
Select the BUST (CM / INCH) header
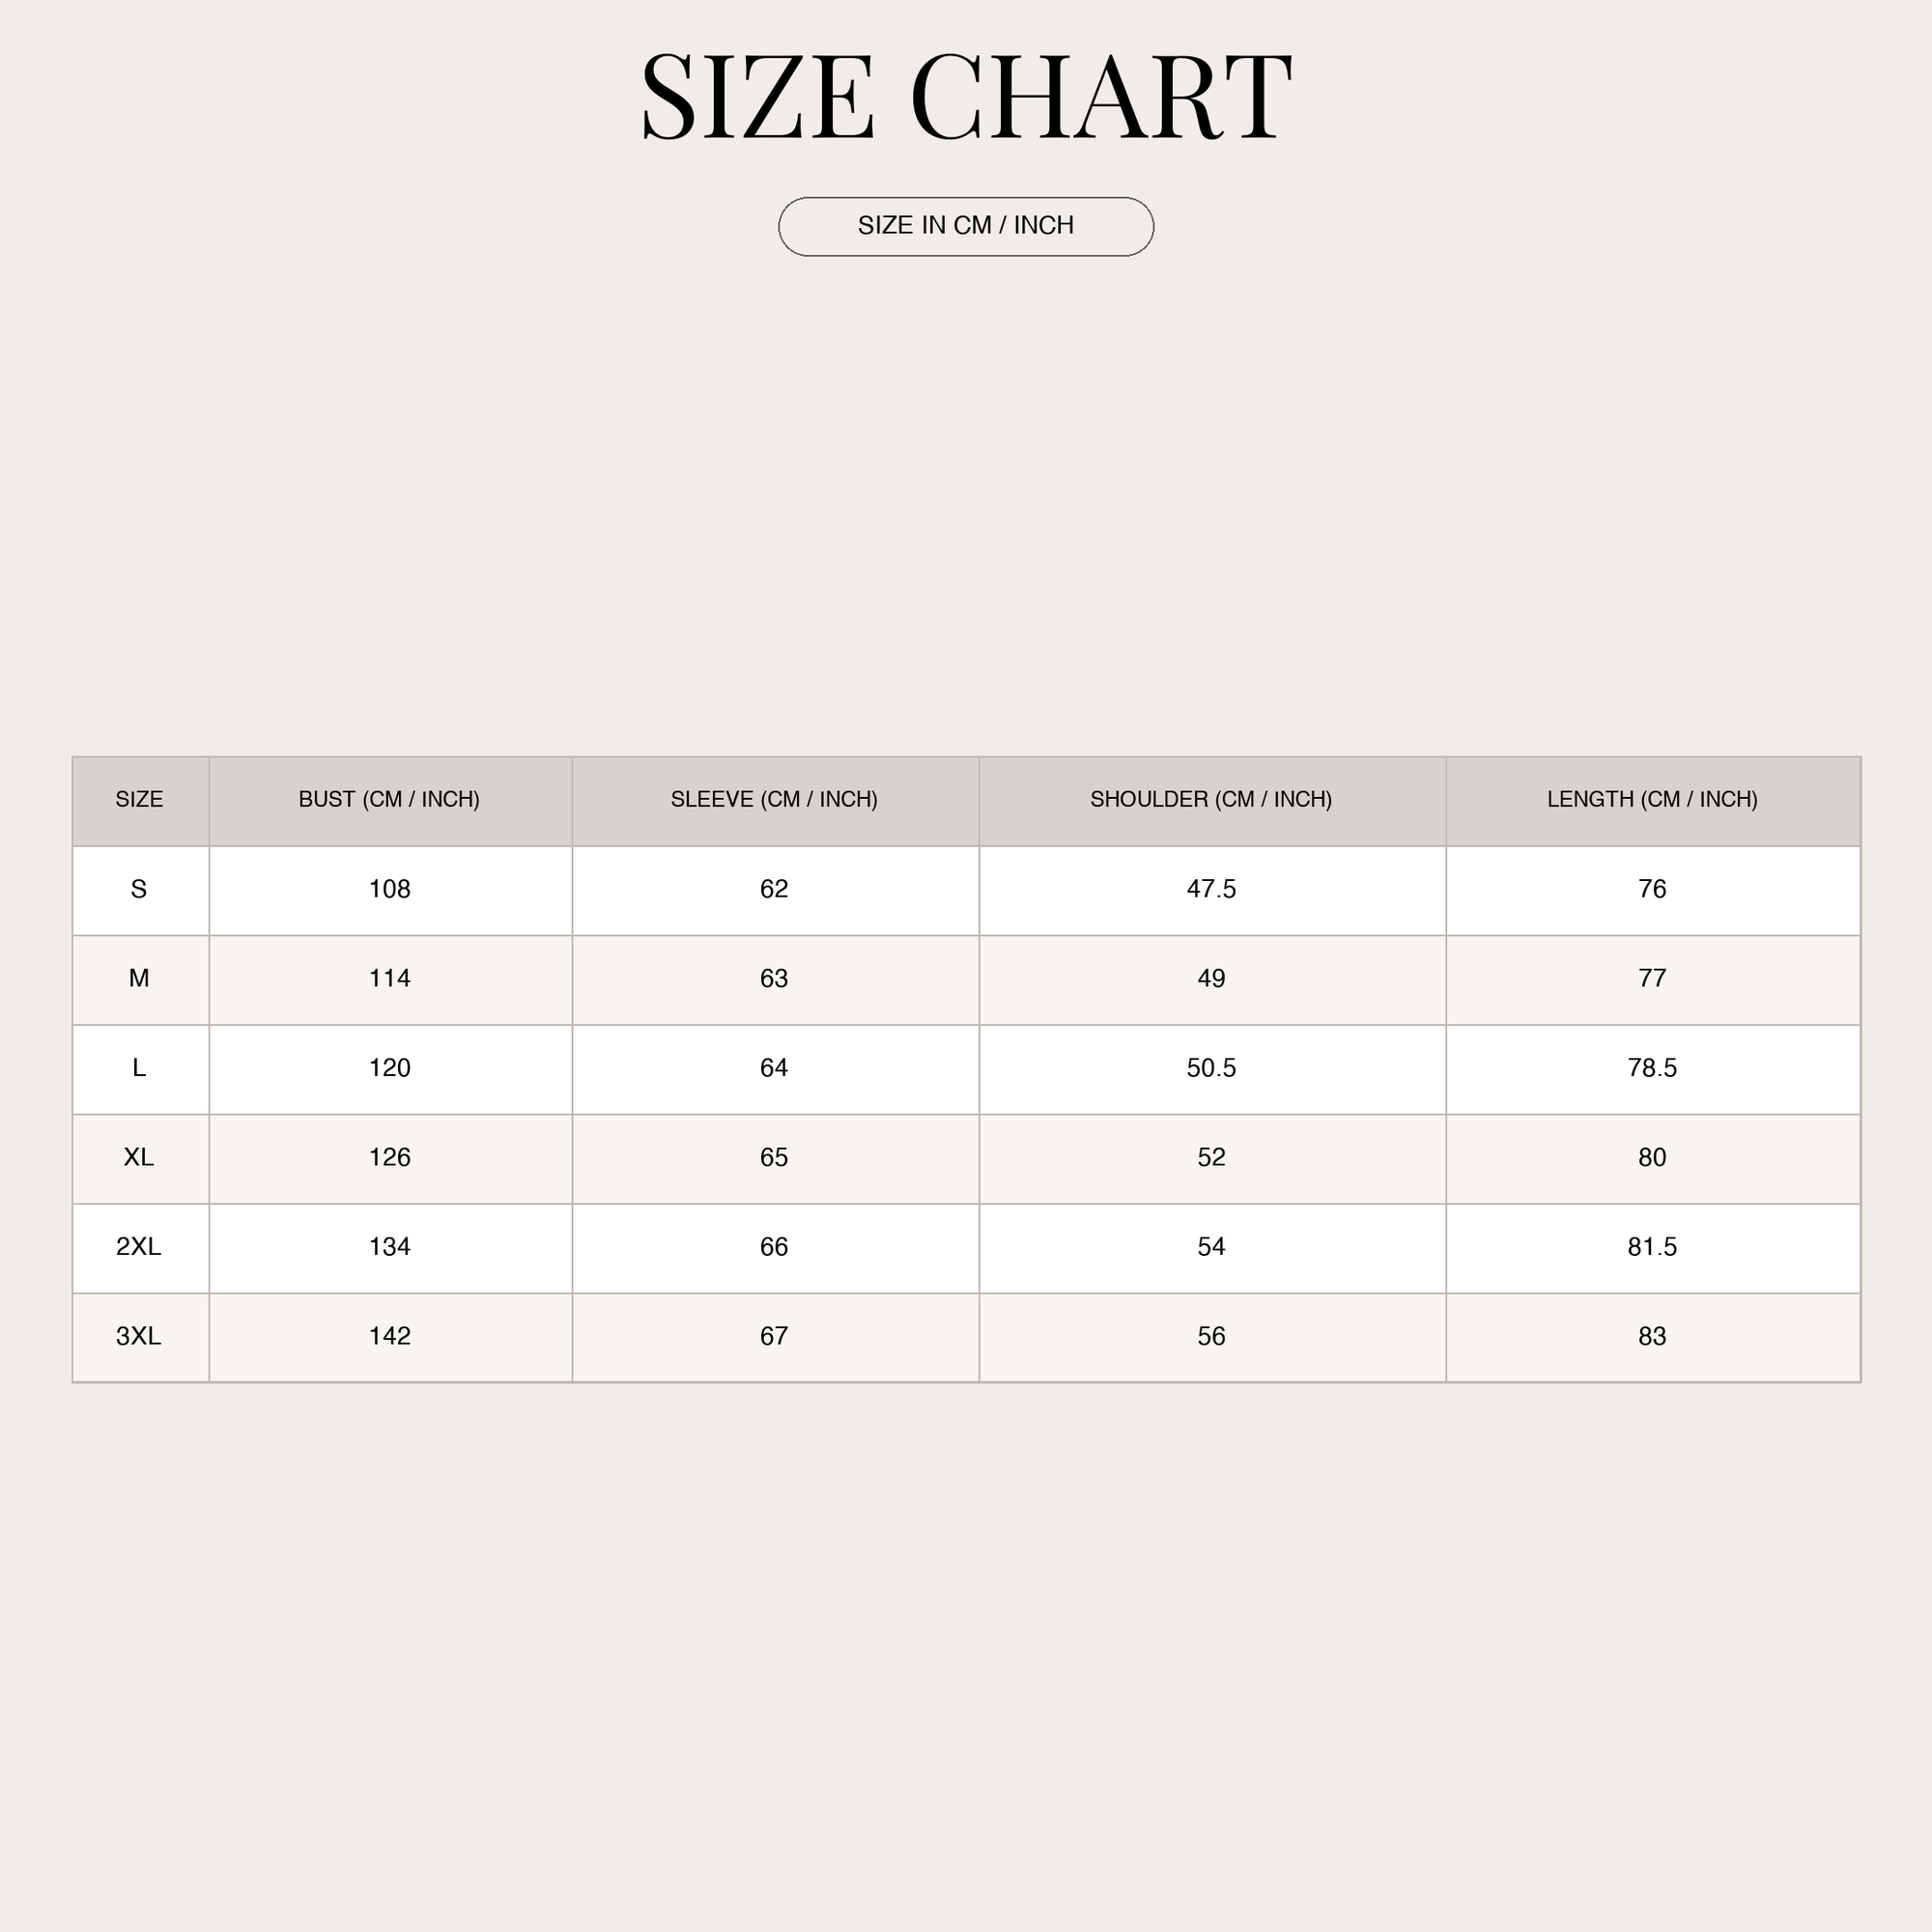tap(390, 801)
